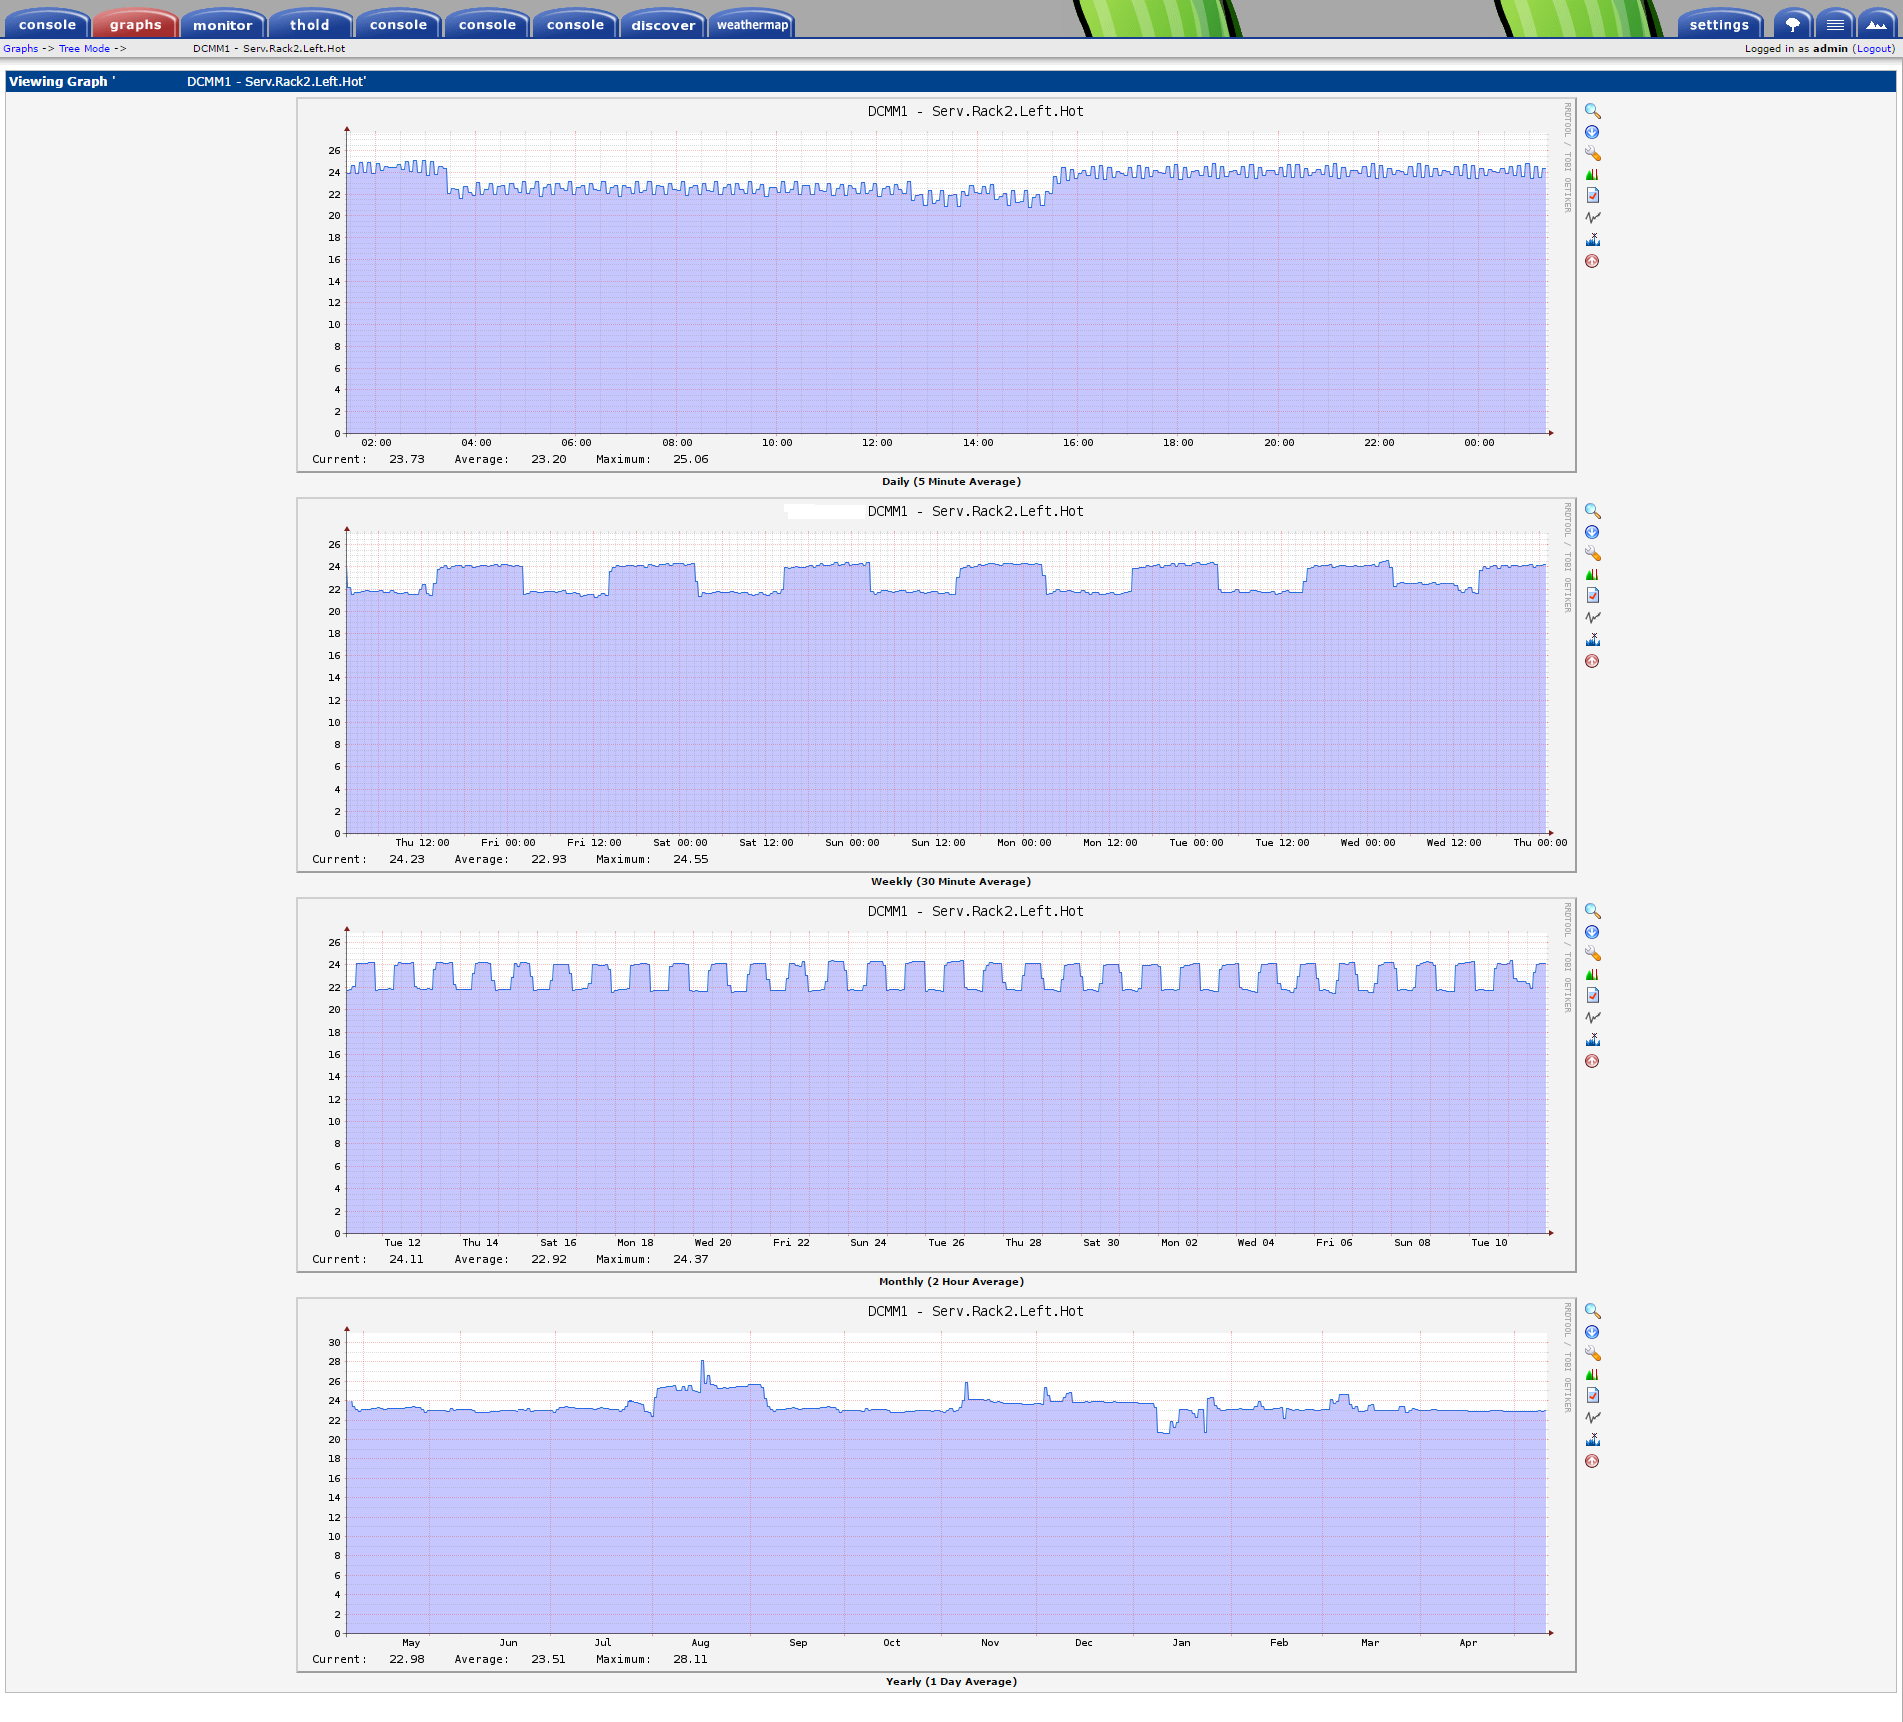Screen dimensions: 1903x1722
Task: Zoom the Weekly graph using its magnifier icon
Action: 1592,511
